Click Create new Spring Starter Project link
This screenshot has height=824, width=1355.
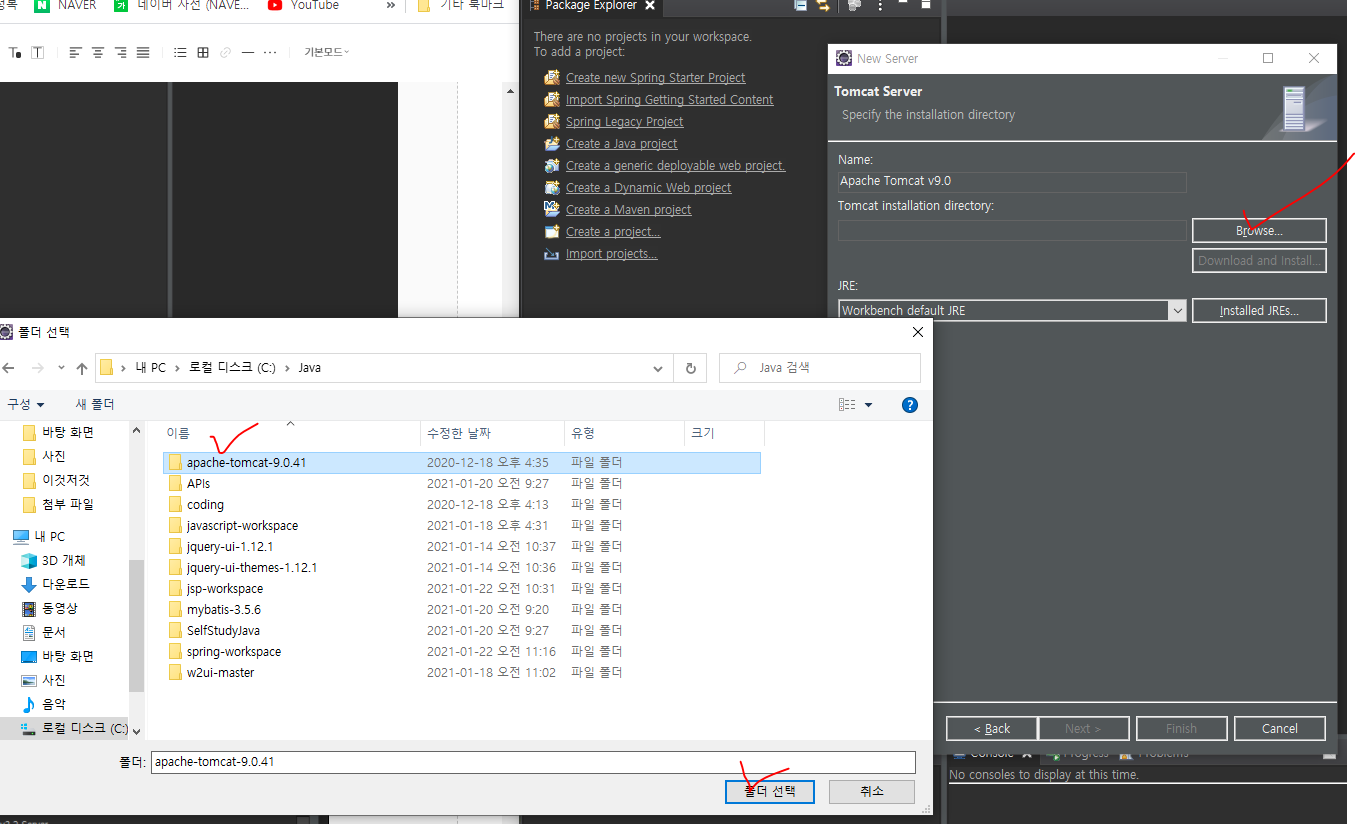point(655,78)
